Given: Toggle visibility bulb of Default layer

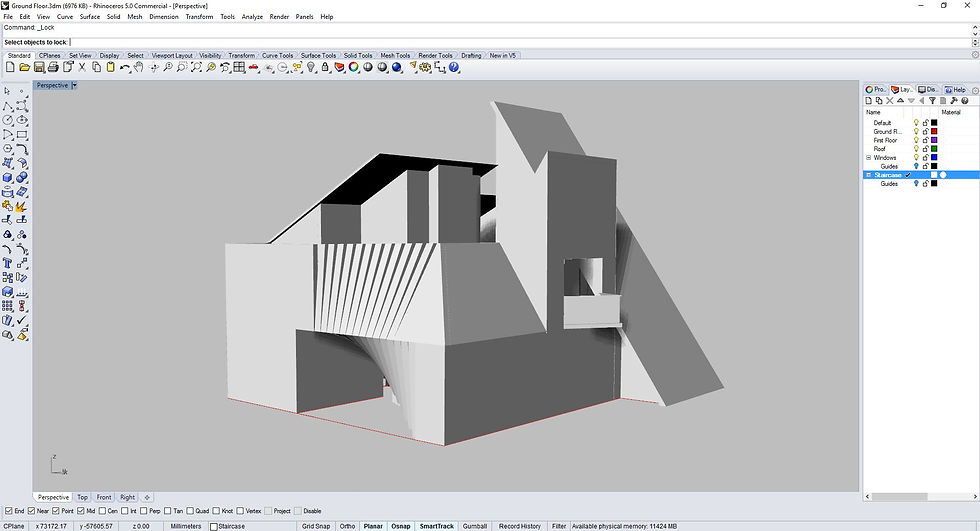Looking at the screenshot, I should pyautogui.click(x=917, y=123).
